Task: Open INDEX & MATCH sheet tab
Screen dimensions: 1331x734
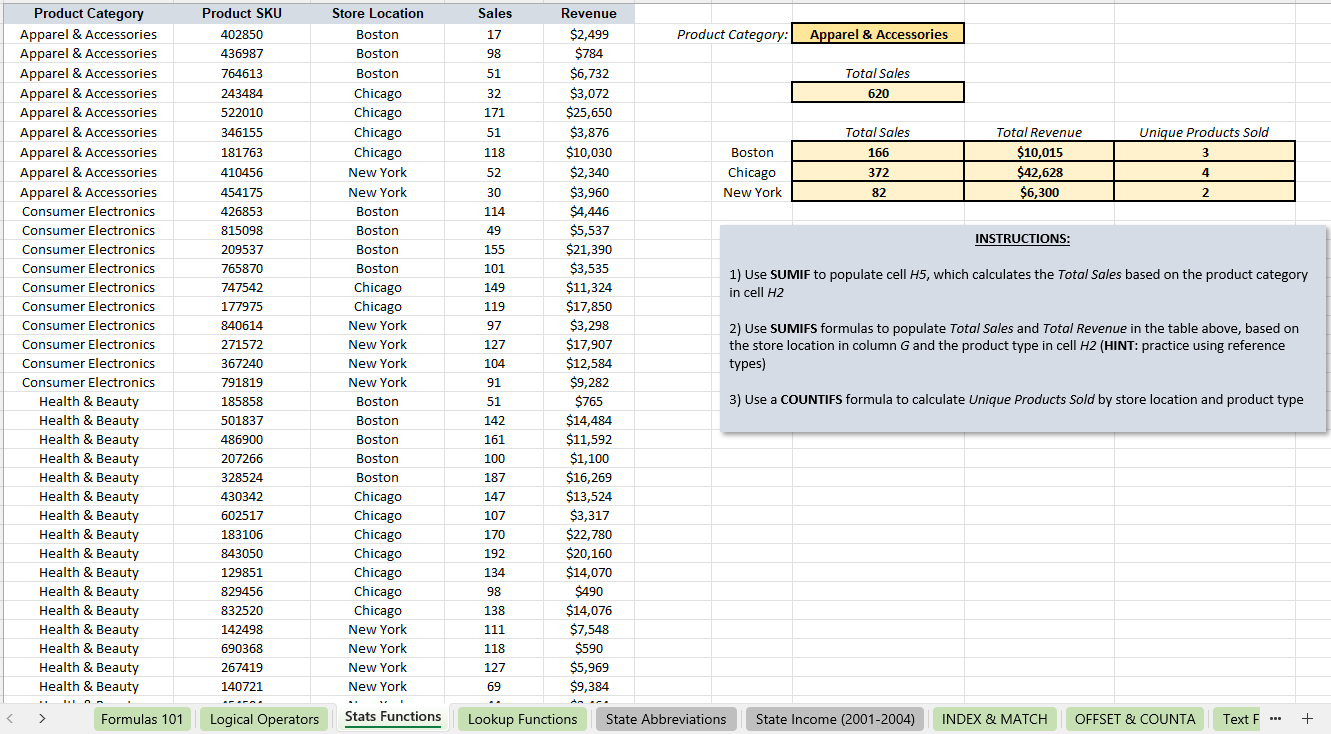Action: pyautogui.click(x=995, y=719)
